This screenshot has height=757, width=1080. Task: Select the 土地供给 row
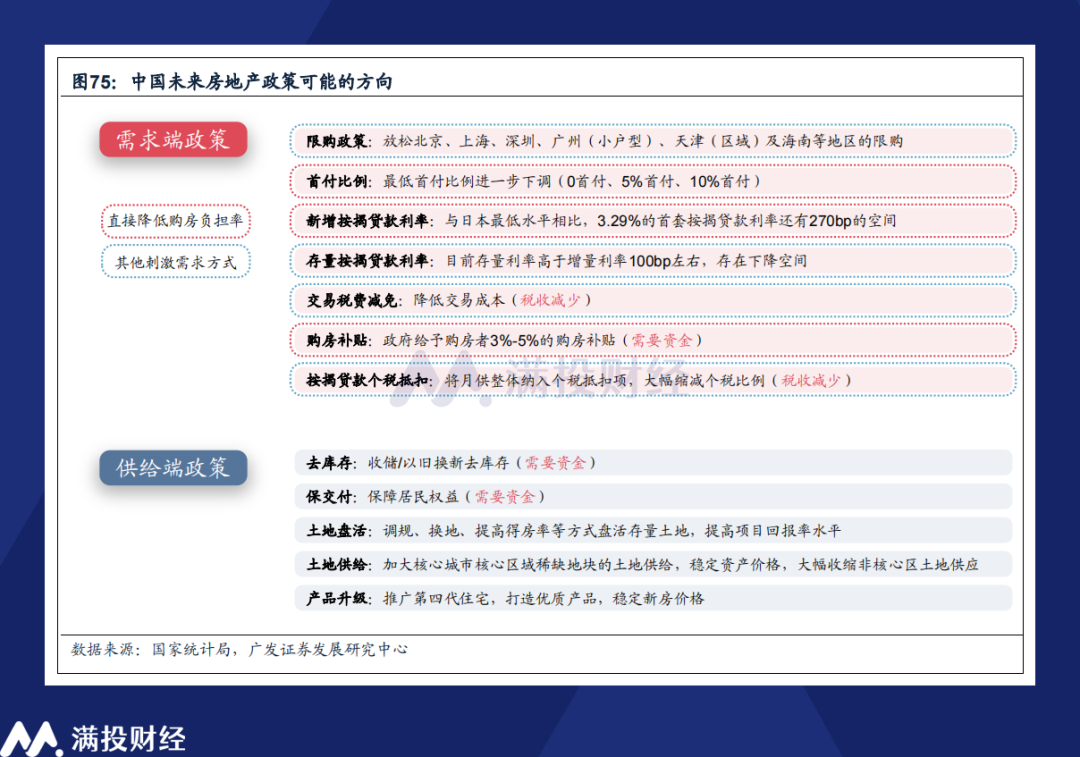[x=654, y=564]
